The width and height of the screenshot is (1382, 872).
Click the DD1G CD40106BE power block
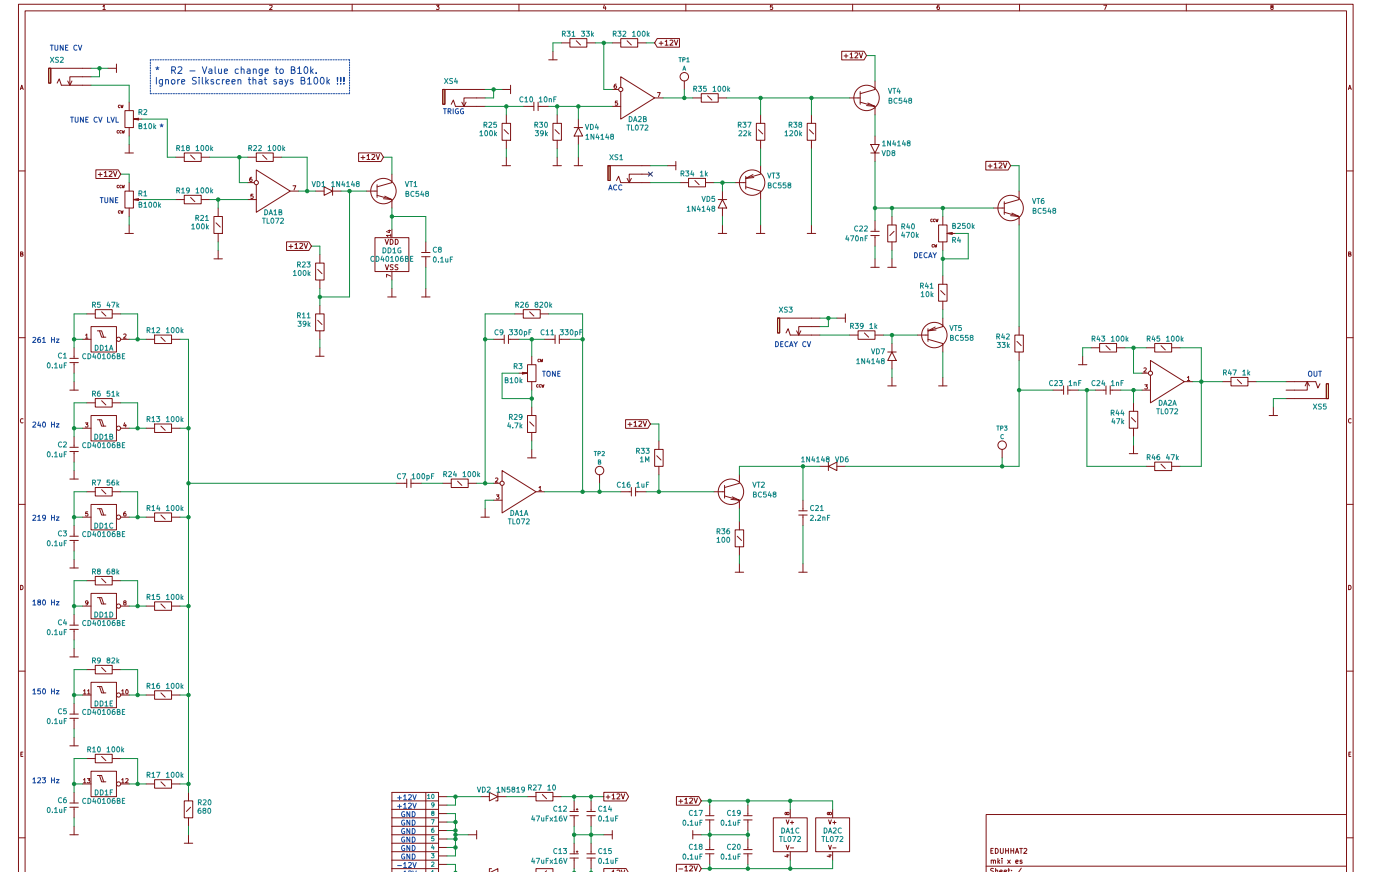click(391, 254)
